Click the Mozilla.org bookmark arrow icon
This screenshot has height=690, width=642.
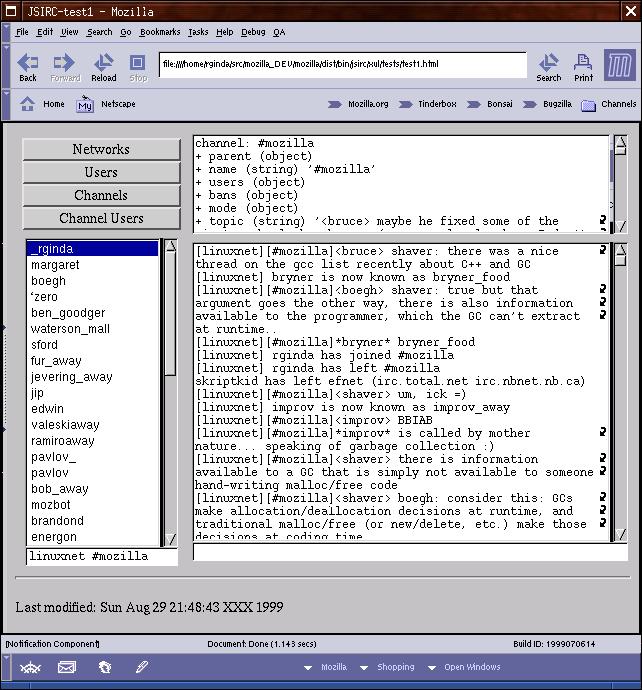[x=334, y=104]
